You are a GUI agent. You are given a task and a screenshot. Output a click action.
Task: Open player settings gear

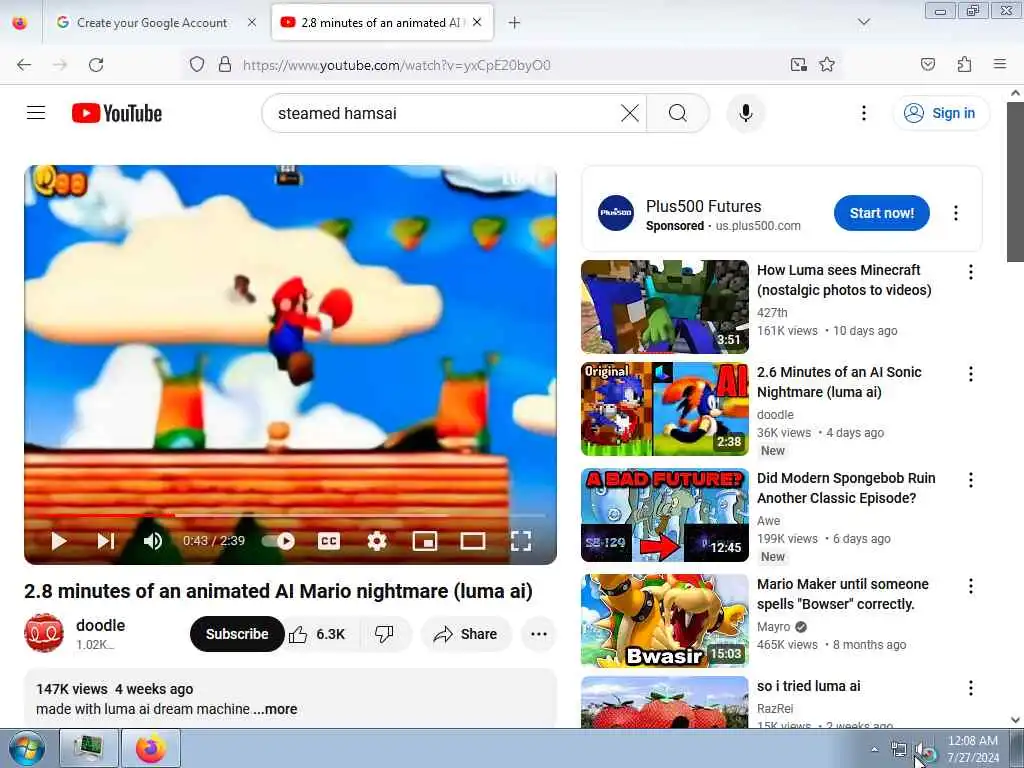tap(377, 541)
